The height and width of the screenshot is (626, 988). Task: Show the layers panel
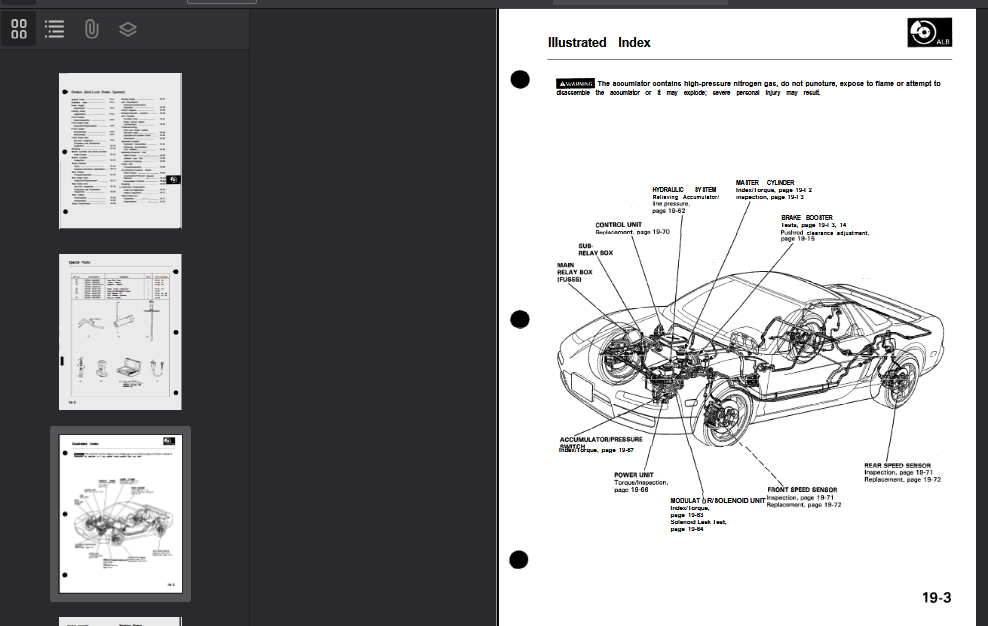click(x=128, y=29)
